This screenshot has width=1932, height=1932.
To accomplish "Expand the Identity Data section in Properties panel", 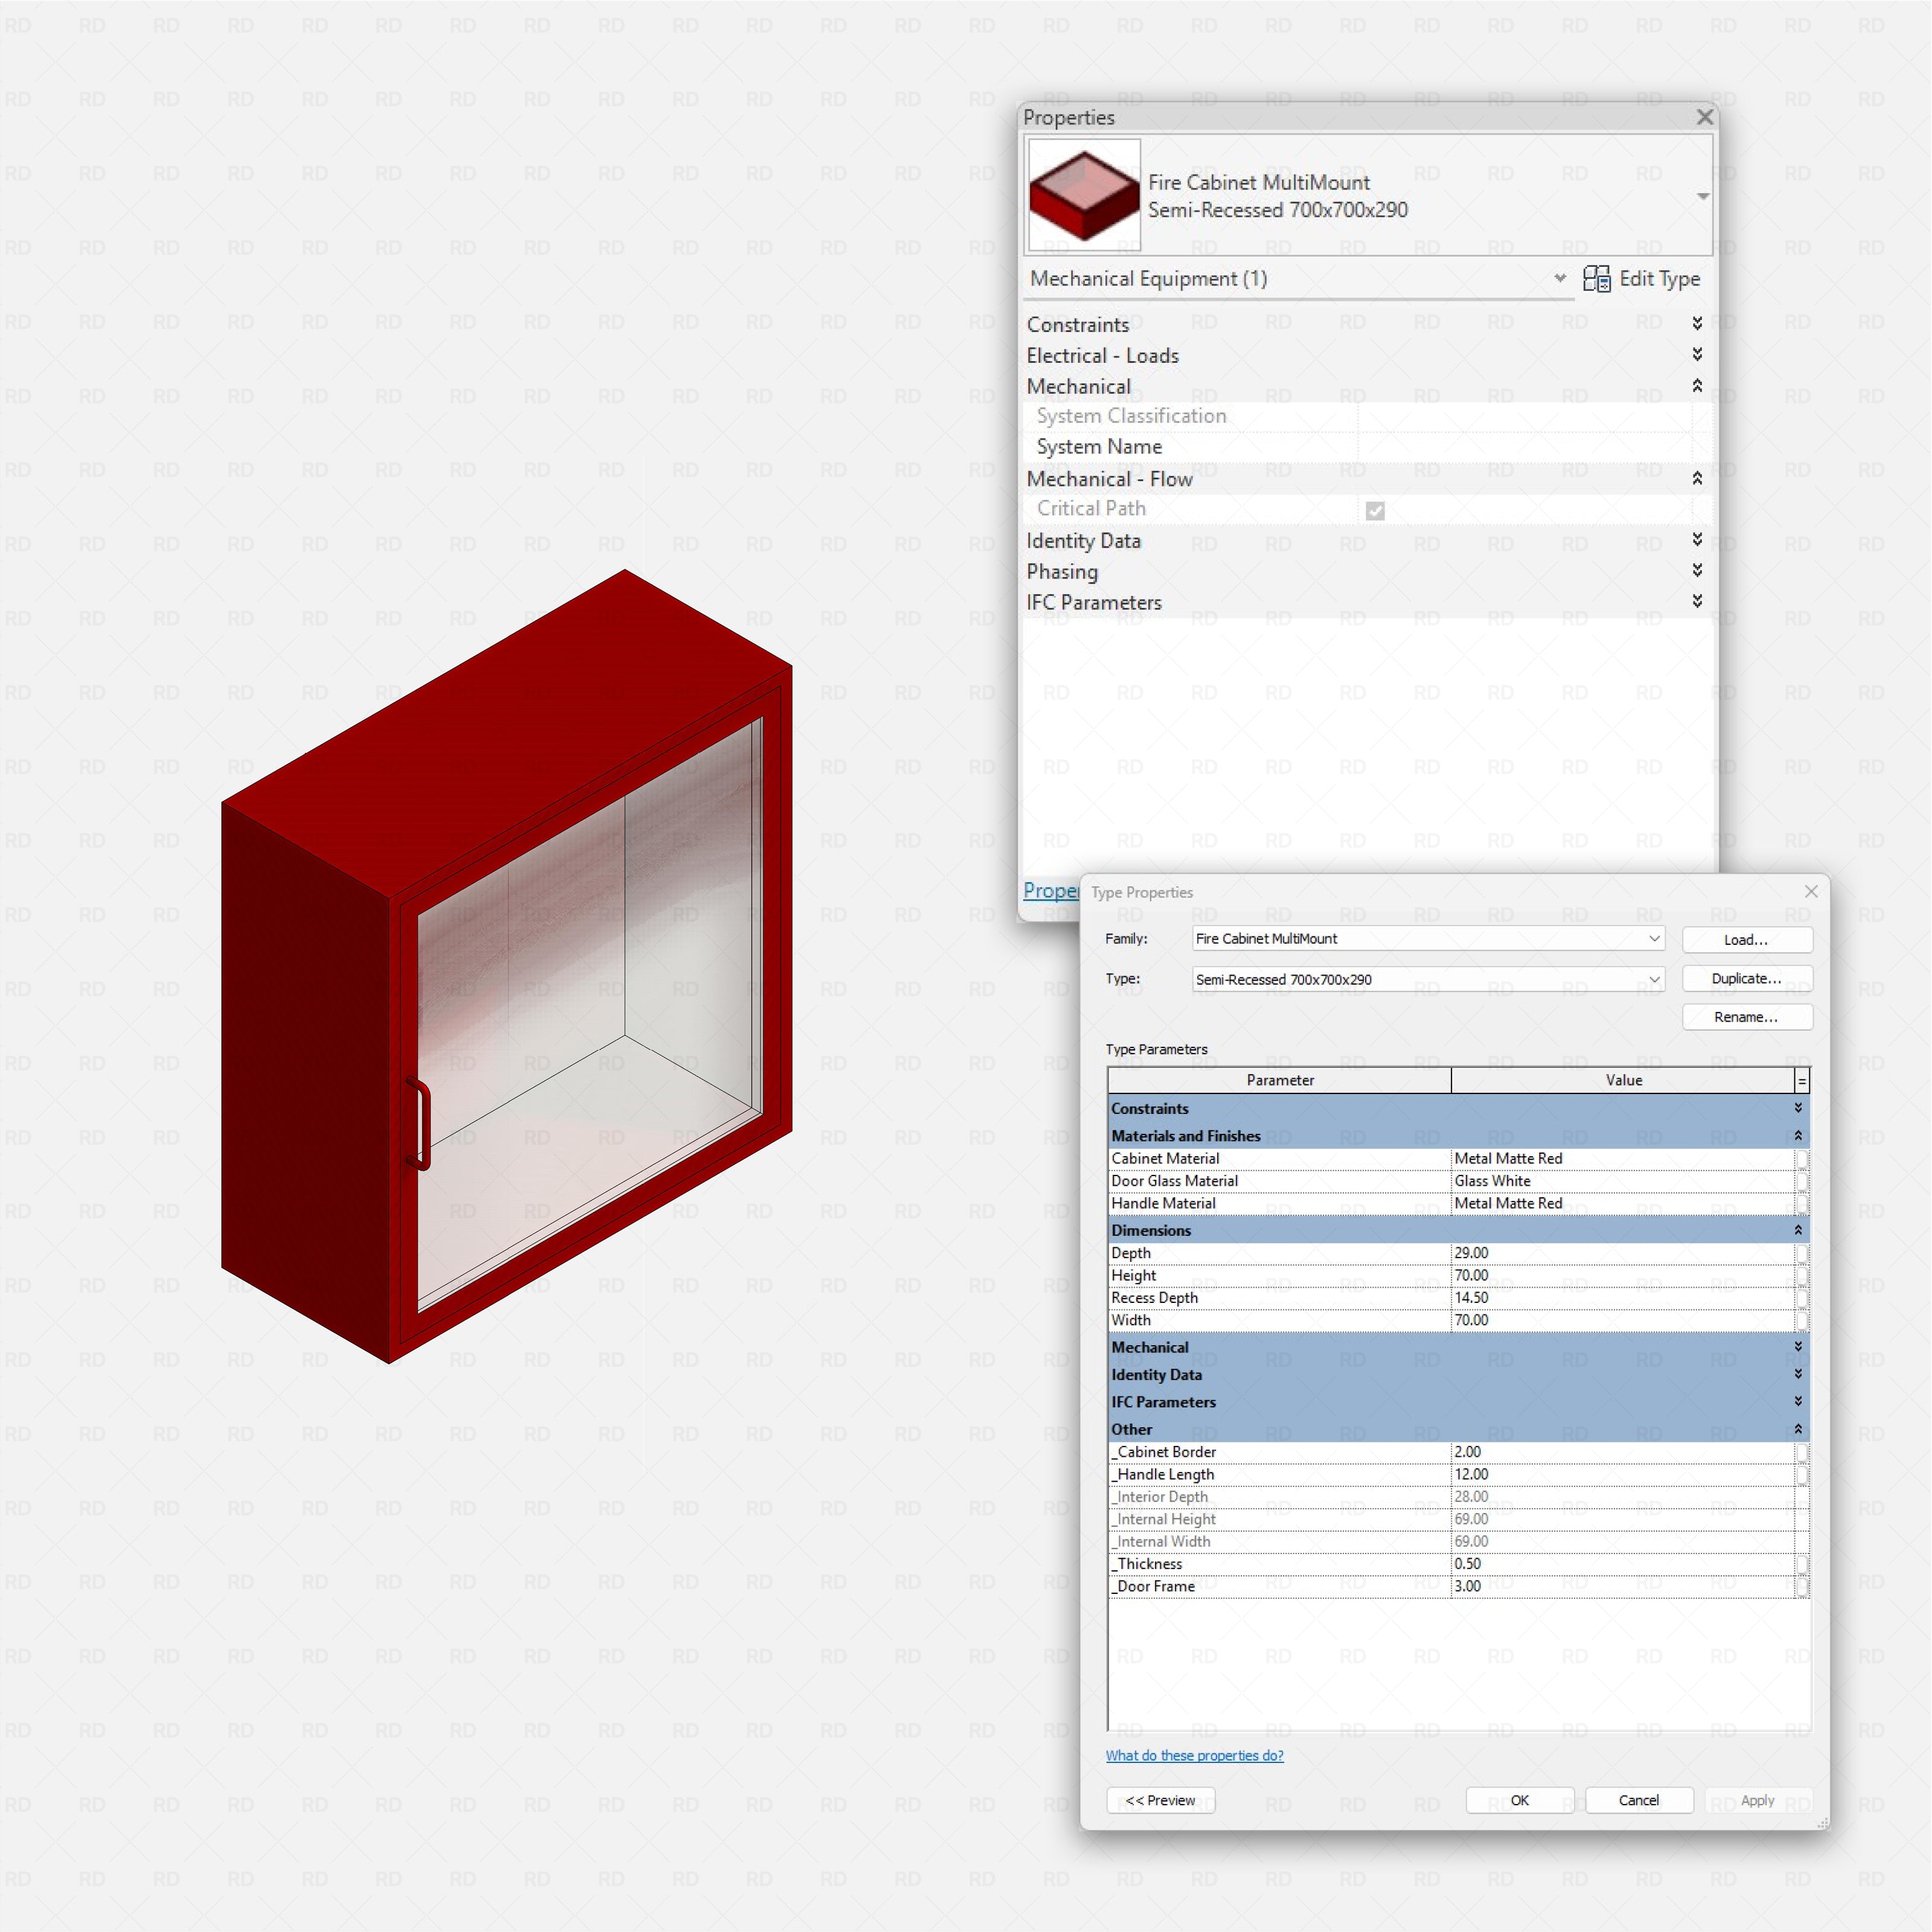I will point(1697,540).
